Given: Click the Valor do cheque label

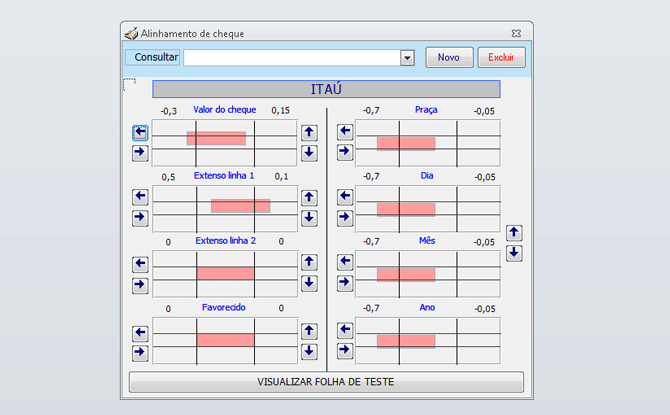Looking at the screenshot, I should pyautogui.click(x=225, y=110).
